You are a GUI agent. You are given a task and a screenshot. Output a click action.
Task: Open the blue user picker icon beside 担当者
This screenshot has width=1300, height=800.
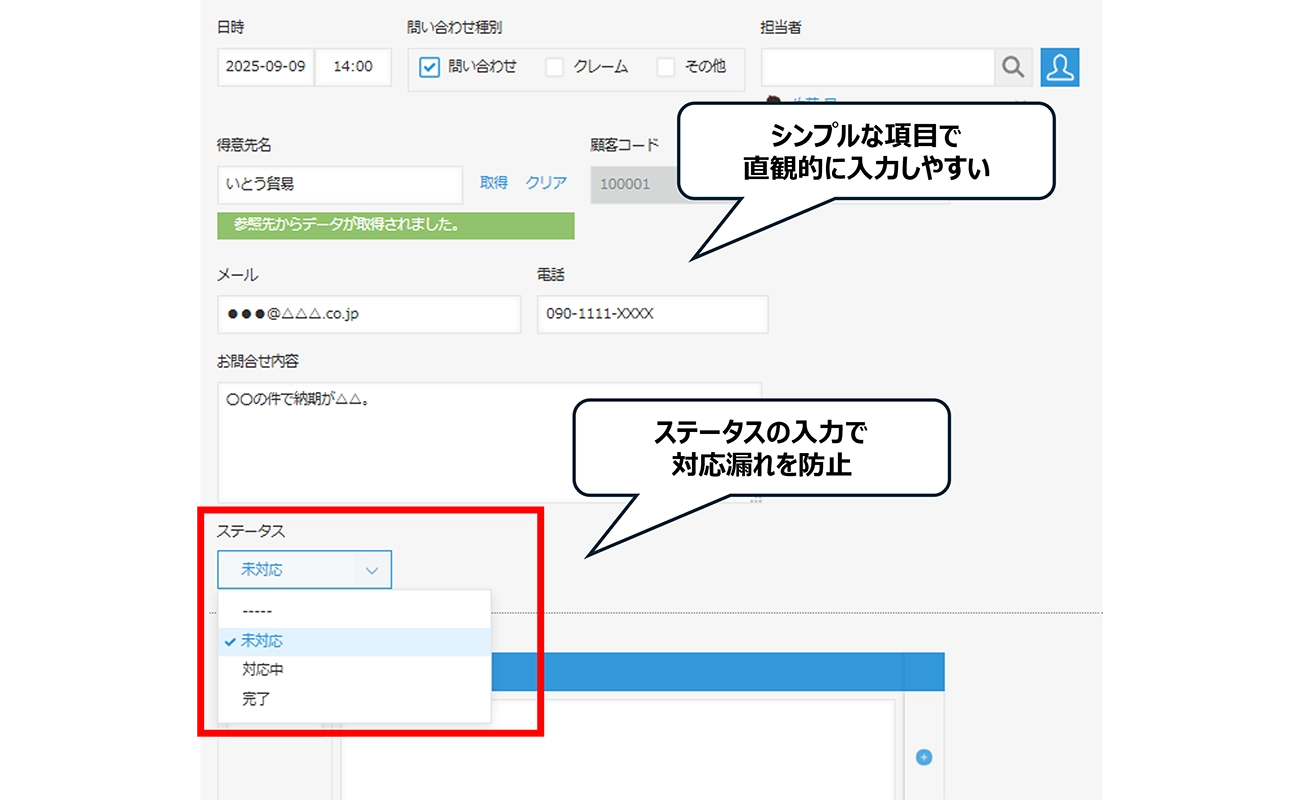1060,67
